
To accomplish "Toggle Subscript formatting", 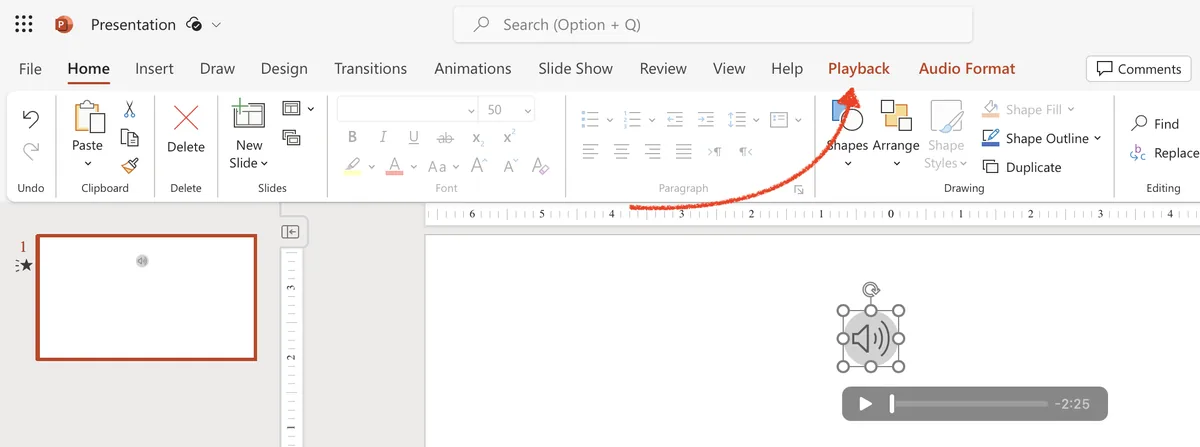I will click(x=478, y=138).
